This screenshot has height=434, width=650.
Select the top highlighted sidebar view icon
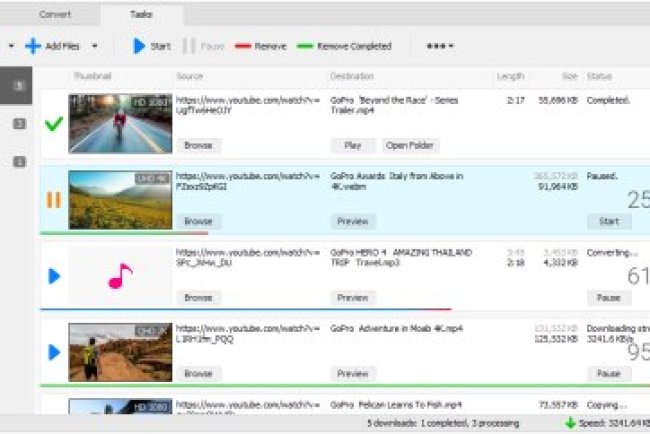(17, 85)
